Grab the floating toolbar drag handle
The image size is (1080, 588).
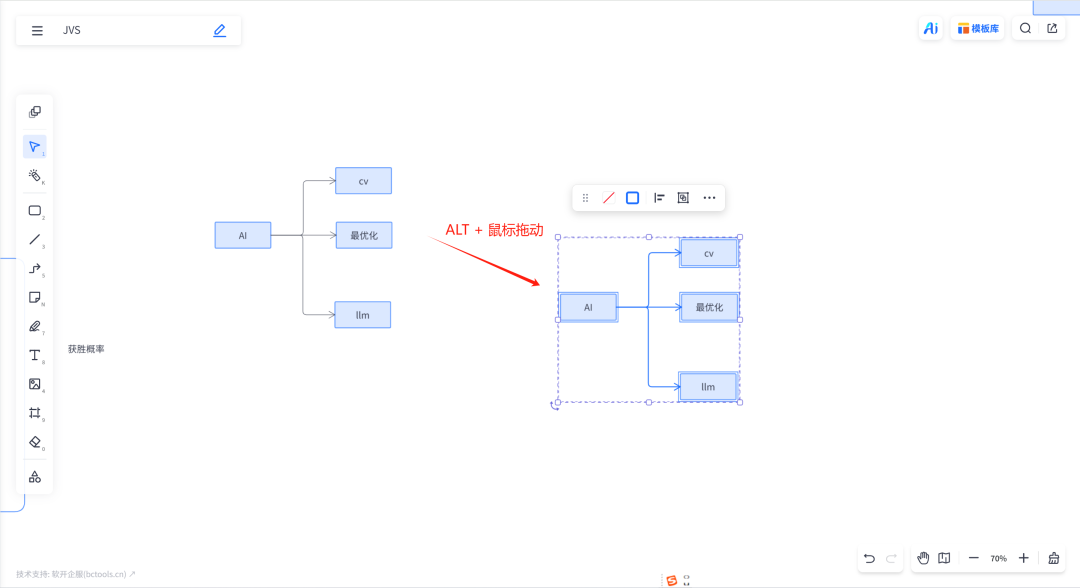(585, 198)
